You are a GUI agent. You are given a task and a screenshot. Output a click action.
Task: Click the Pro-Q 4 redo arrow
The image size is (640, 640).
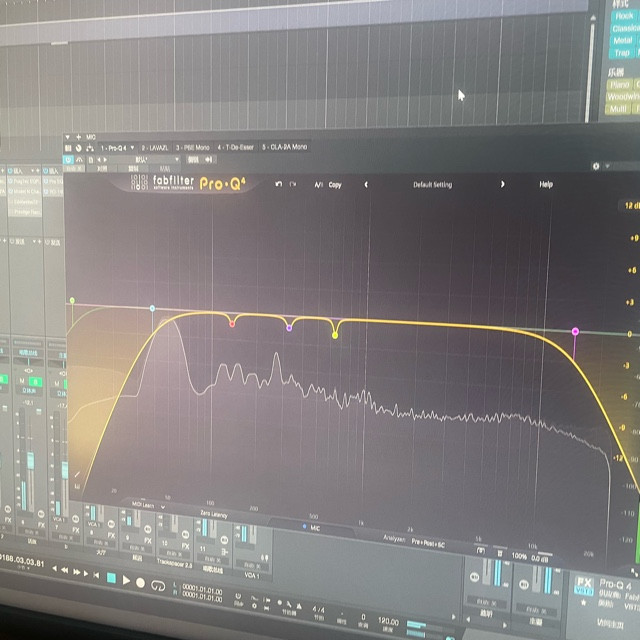coord(293,184)
